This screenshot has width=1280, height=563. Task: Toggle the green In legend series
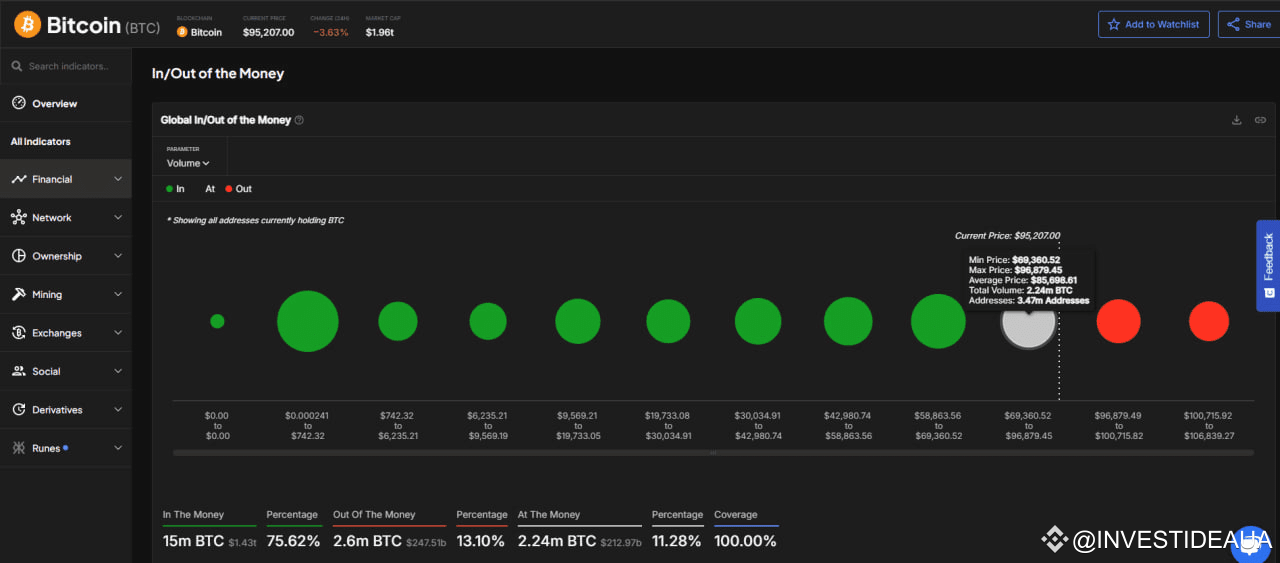tap(175, 189)
